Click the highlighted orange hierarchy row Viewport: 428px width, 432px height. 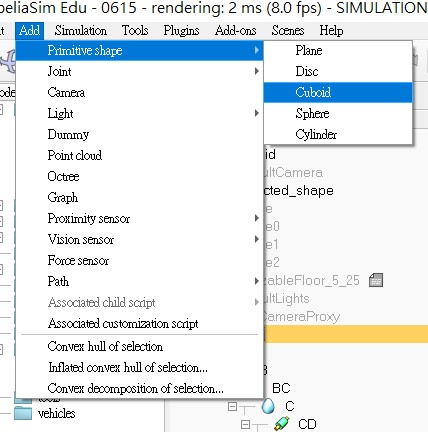point(346,334)
